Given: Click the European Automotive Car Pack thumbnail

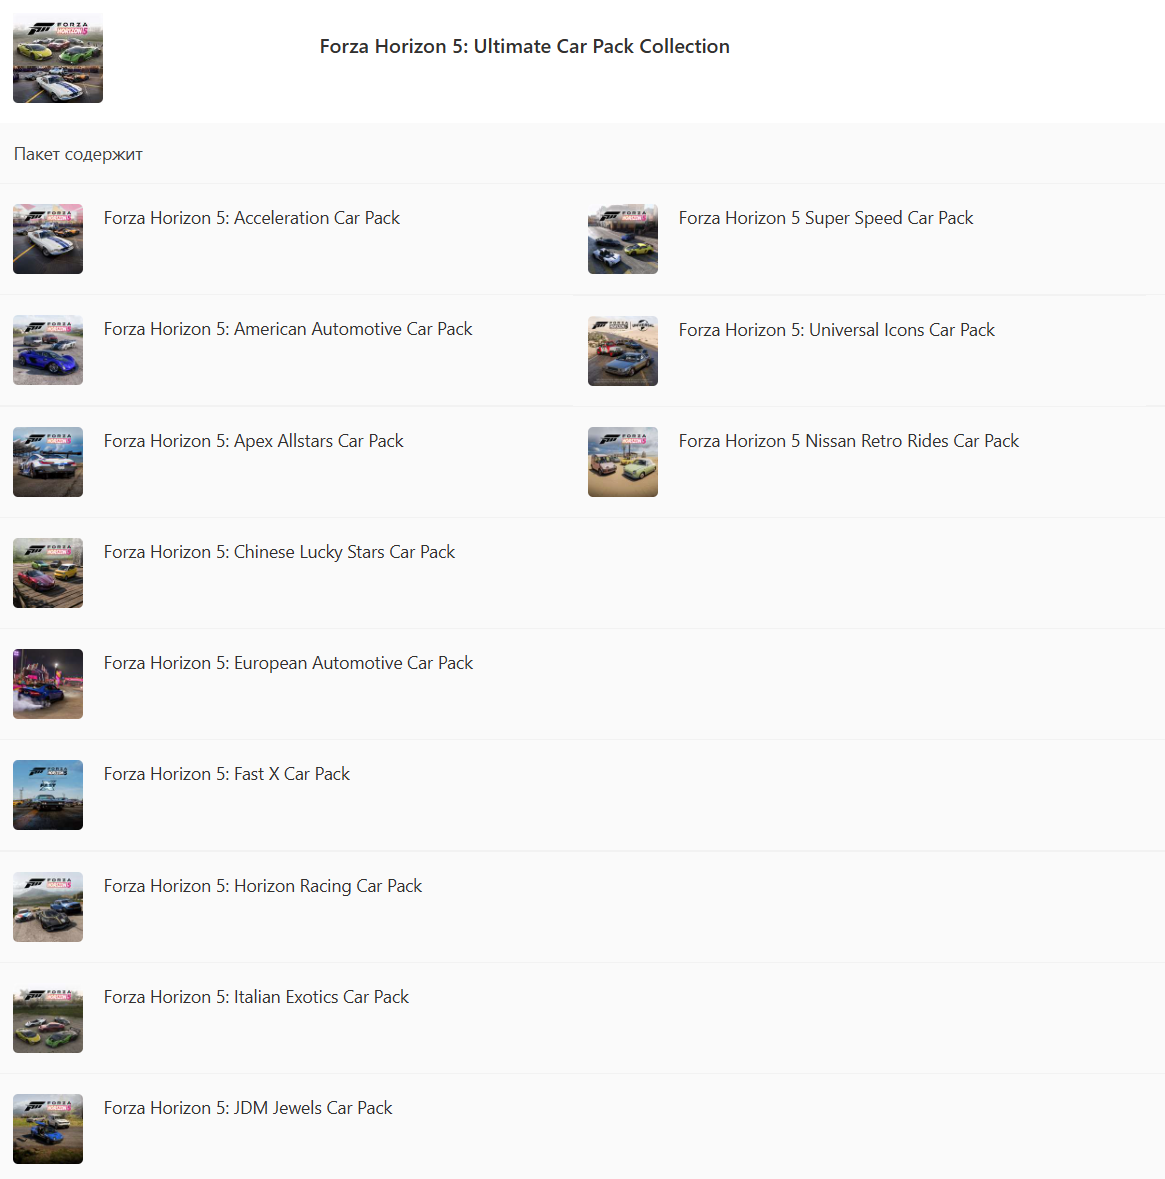Looking at the screenshot, I should pos(48,684).
